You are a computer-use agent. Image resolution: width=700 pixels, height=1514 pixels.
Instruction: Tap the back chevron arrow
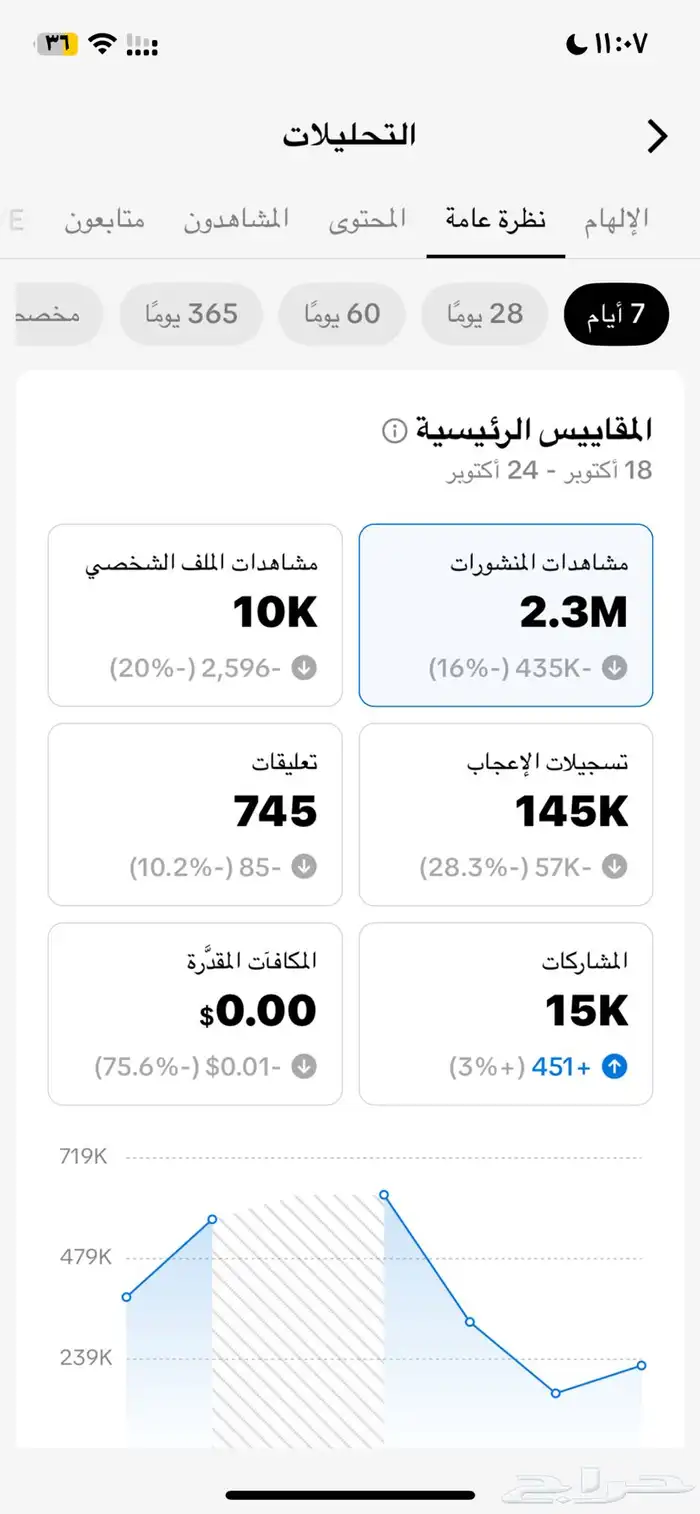coord(656,136)
